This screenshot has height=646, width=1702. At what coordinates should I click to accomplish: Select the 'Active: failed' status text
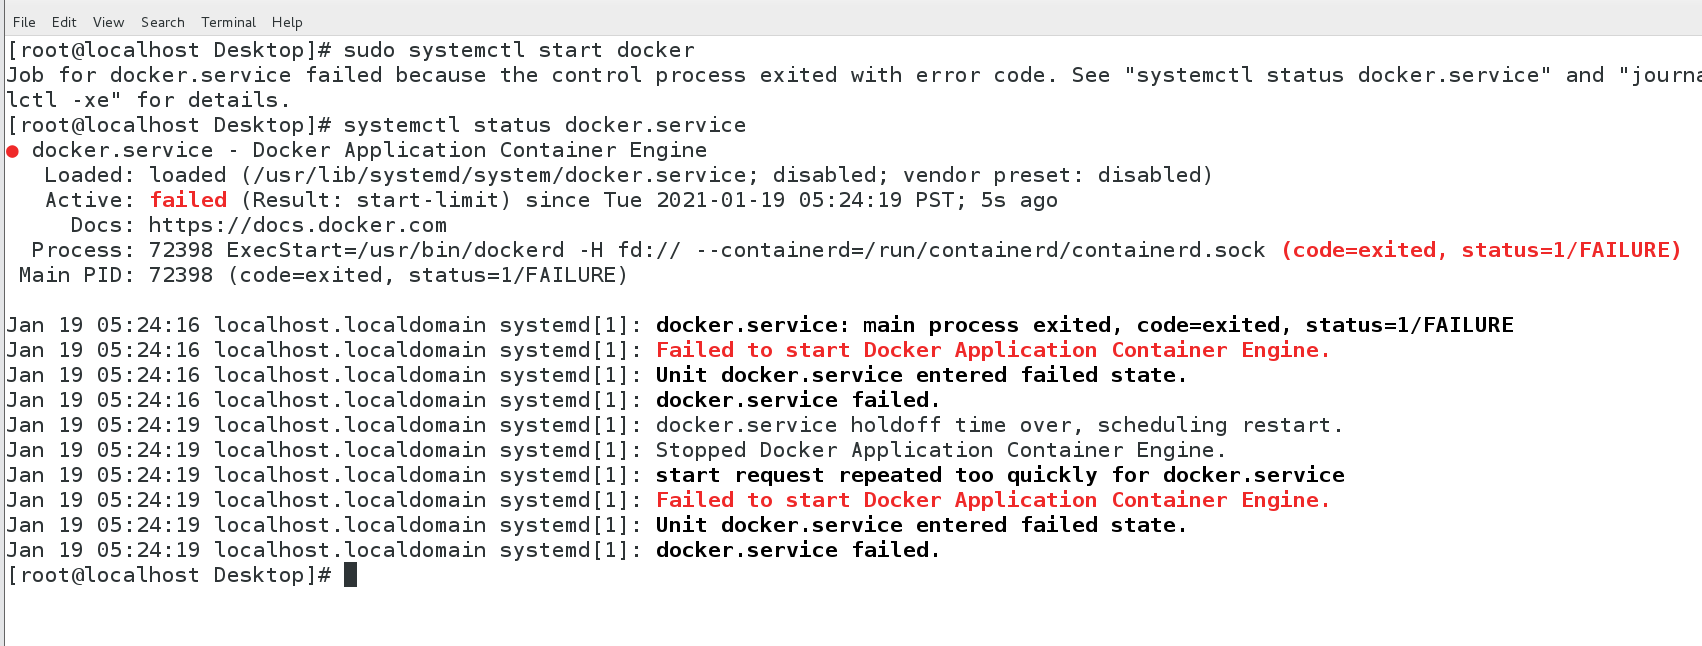140,199
